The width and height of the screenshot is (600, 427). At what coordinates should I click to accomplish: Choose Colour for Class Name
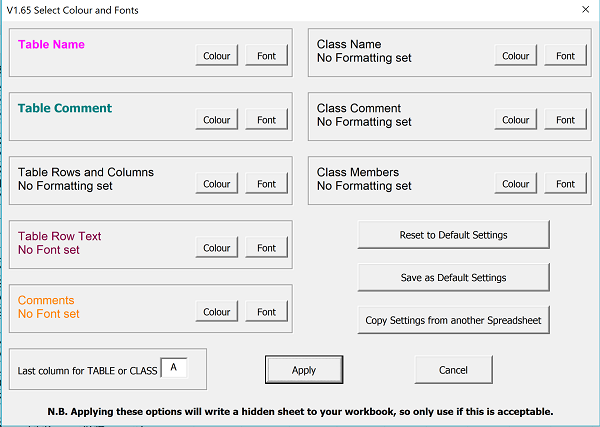coord(516,56)
